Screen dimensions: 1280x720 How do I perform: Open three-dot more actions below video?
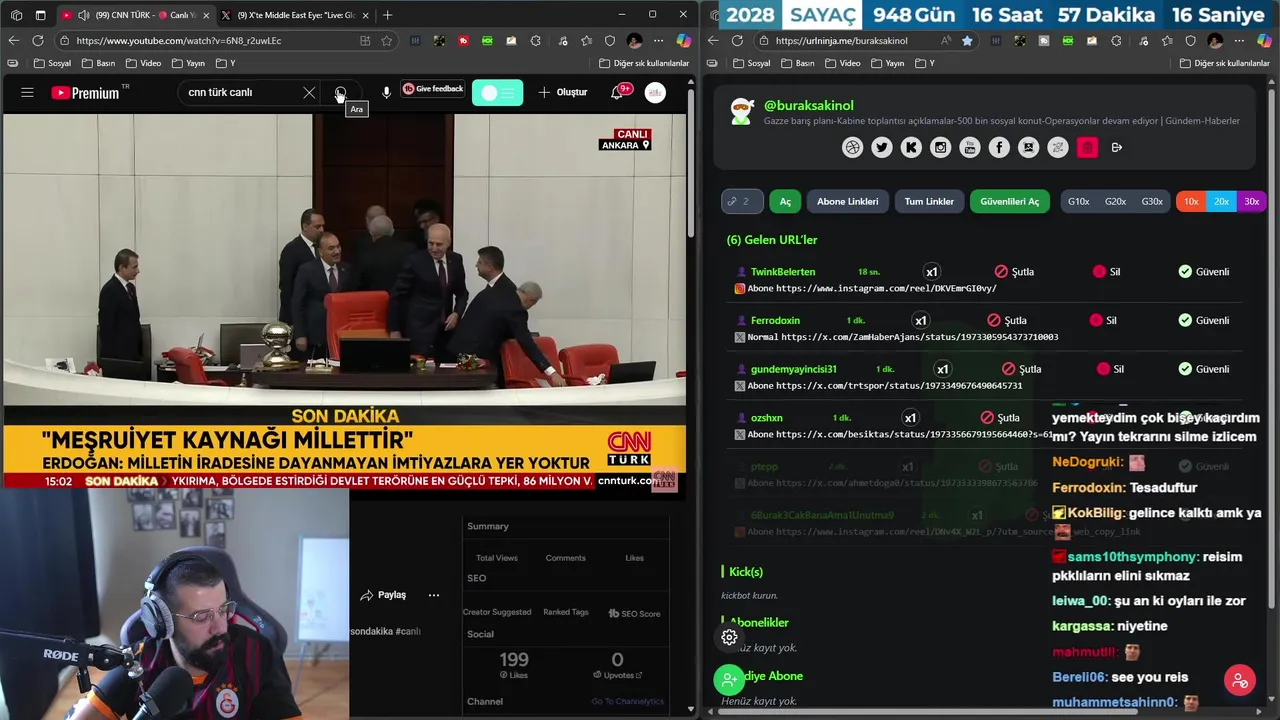(x=434, y=595)
